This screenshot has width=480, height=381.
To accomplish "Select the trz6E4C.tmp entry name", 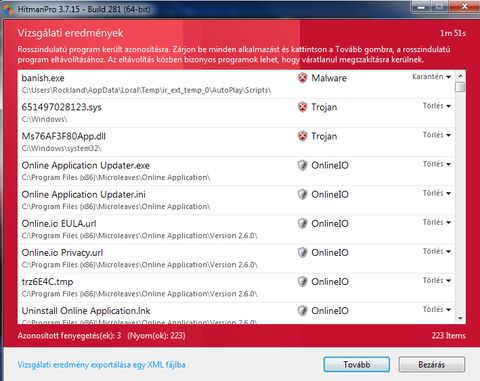I will pos(47,281).
